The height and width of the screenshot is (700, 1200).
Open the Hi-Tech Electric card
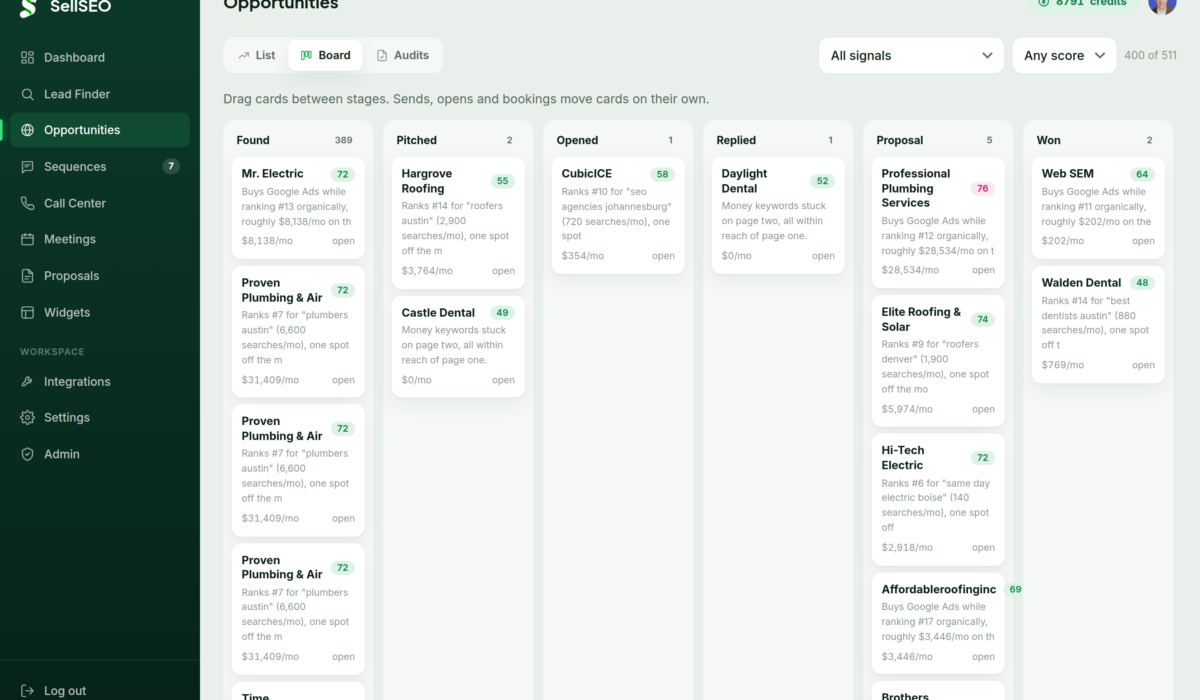click(x=938, y=499)
